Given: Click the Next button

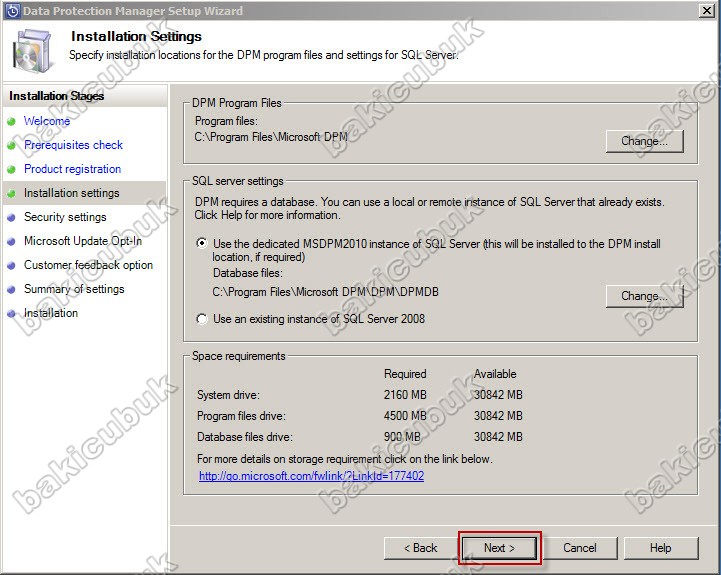Looking at the screenshot, I should click(x=499, y=548).
